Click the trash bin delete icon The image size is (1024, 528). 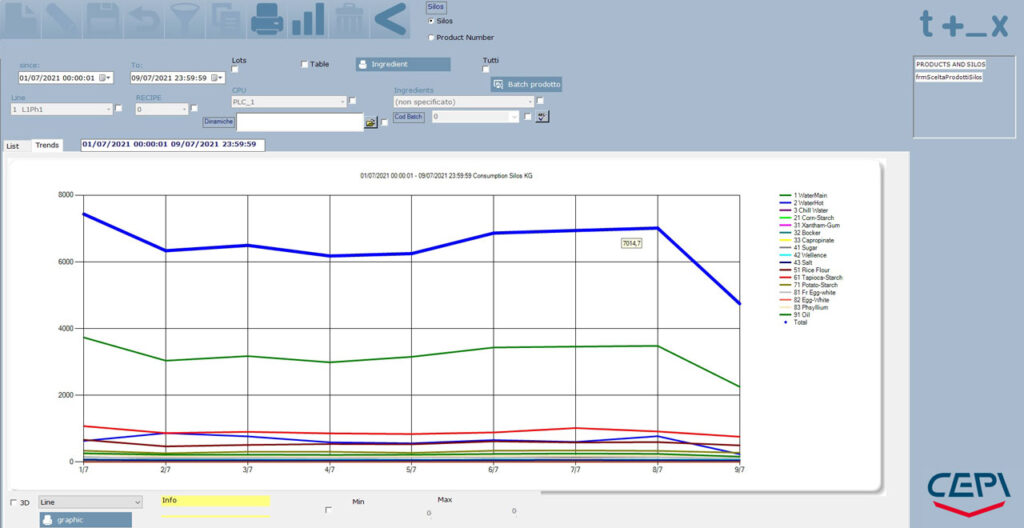(x=348, y=20)
